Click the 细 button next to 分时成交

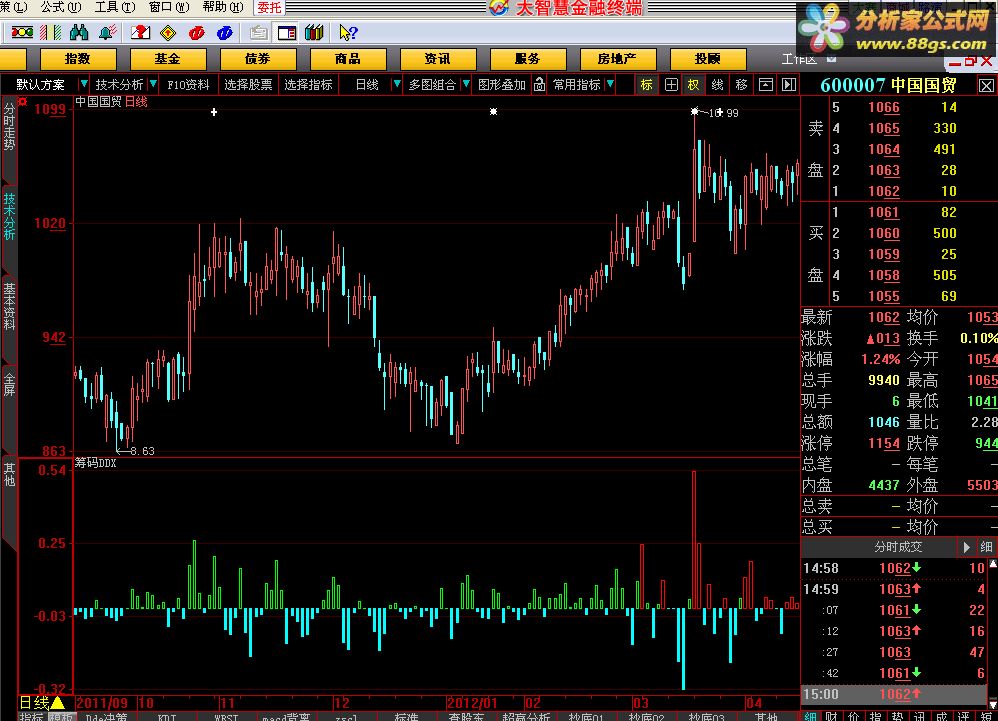986,547
